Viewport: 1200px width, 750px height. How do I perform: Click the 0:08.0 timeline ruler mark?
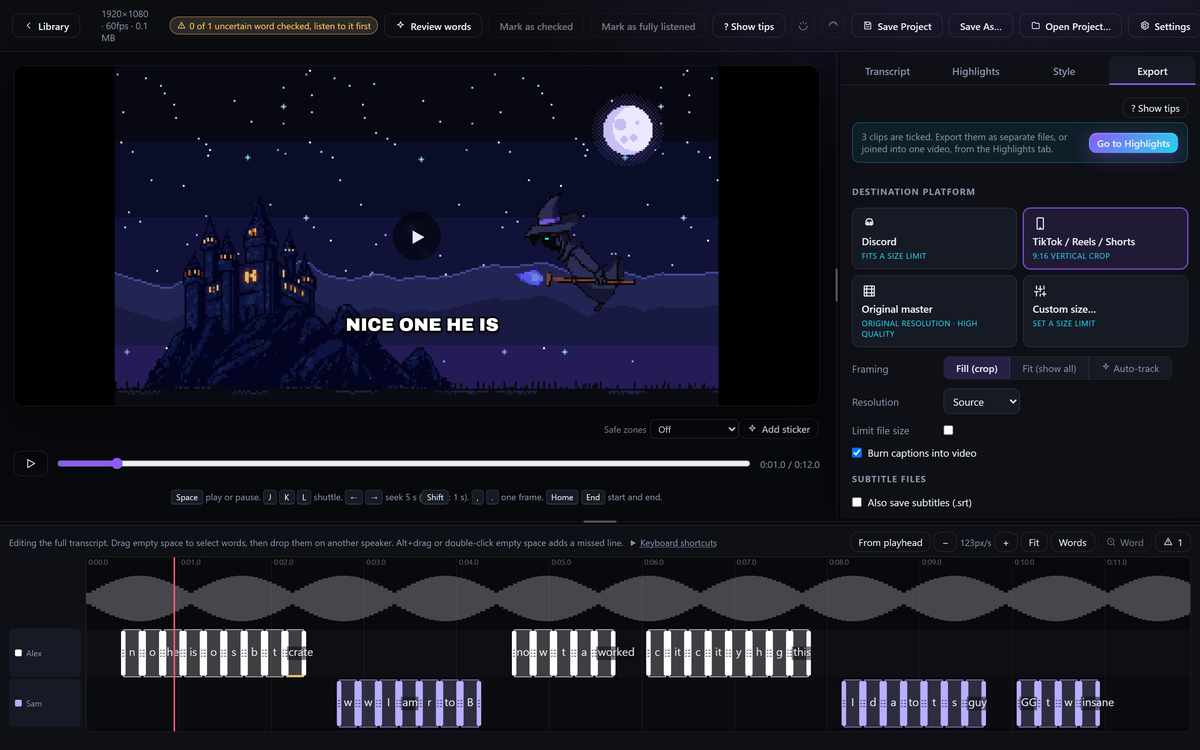tap(838, 562)
